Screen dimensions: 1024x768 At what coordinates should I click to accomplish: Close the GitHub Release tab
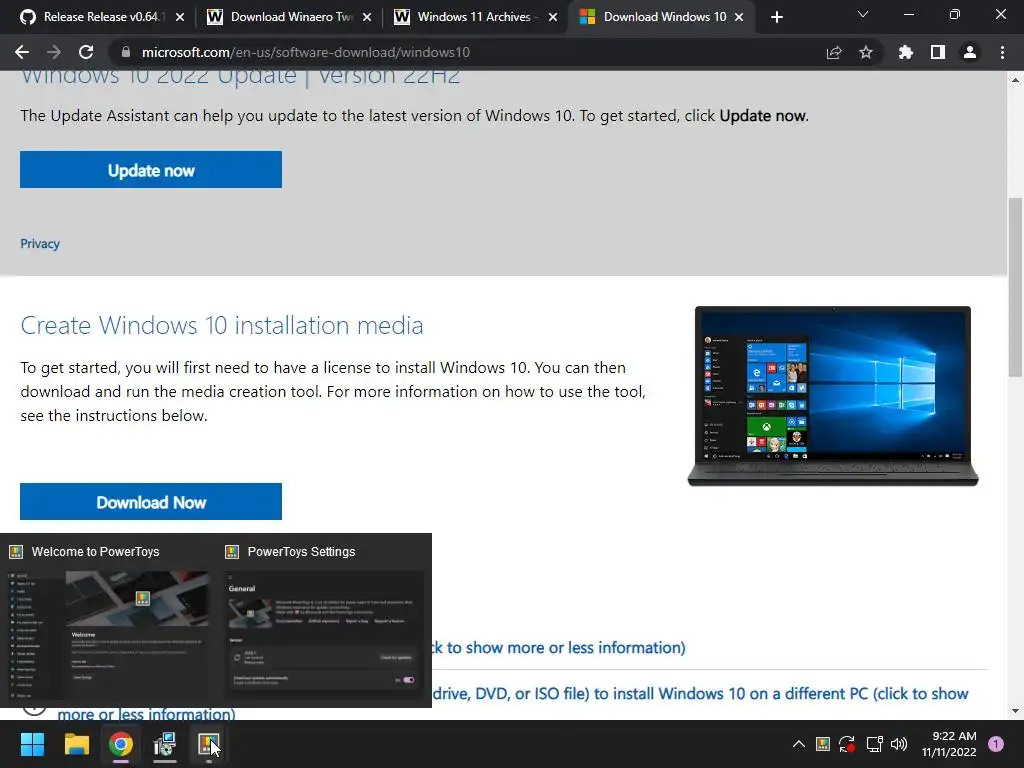pos(180,17)
